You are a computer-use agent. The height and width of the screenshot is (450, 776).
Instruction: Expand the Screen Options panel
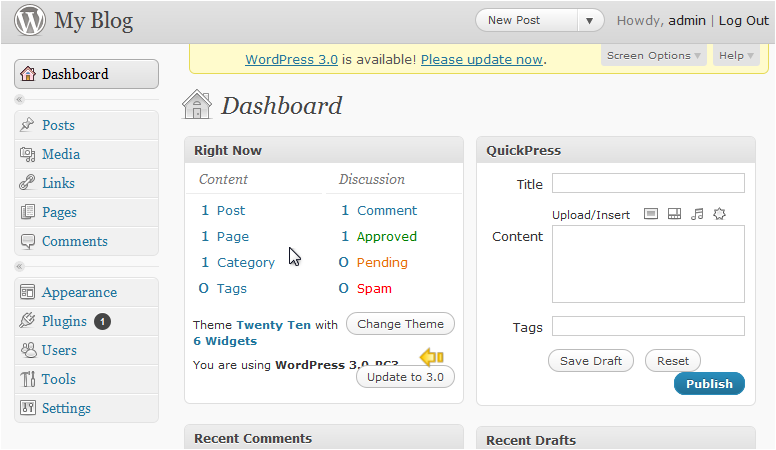[653, 55]
